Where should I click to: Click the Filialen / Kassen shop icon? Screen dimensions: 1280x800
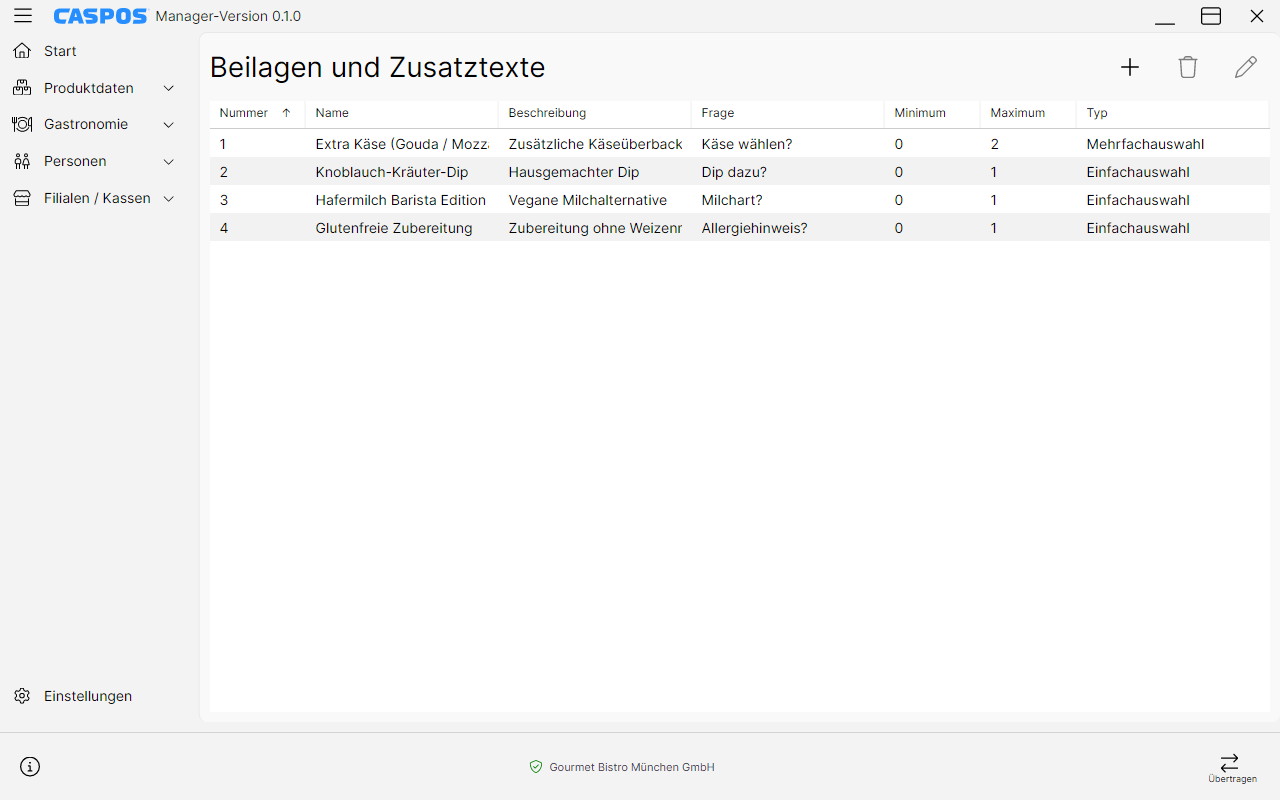point(22,198)
